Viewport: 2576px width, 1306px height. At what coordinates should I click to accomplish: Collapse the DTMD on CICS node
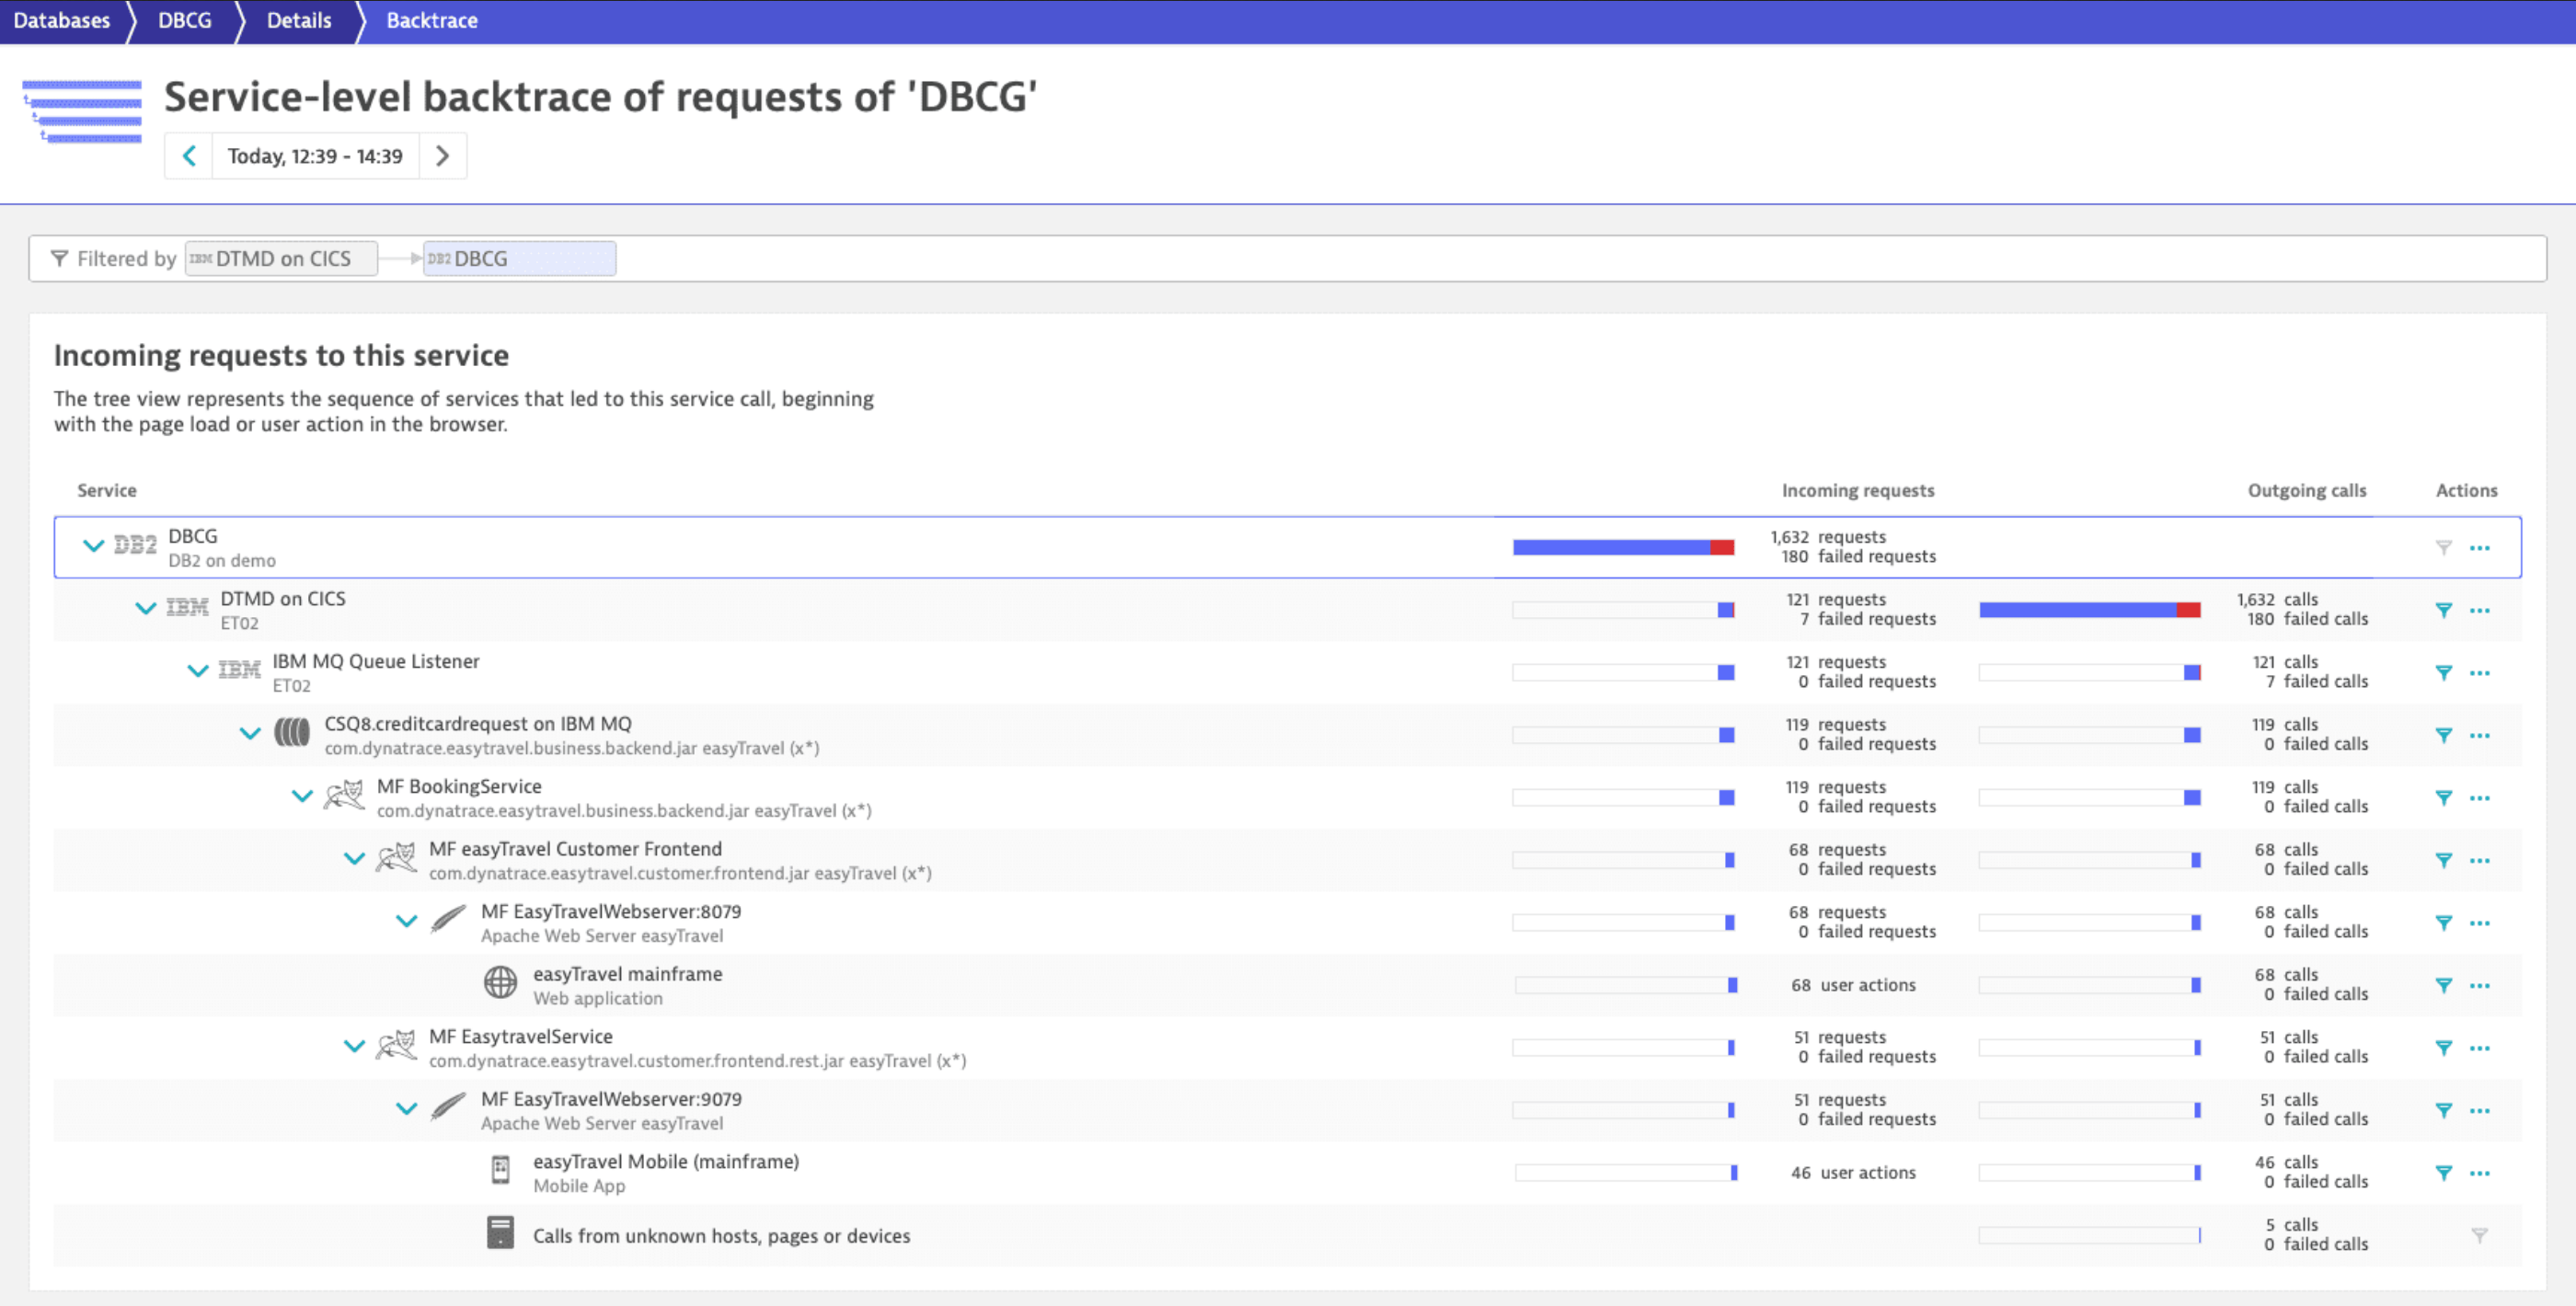click(146, 608)
